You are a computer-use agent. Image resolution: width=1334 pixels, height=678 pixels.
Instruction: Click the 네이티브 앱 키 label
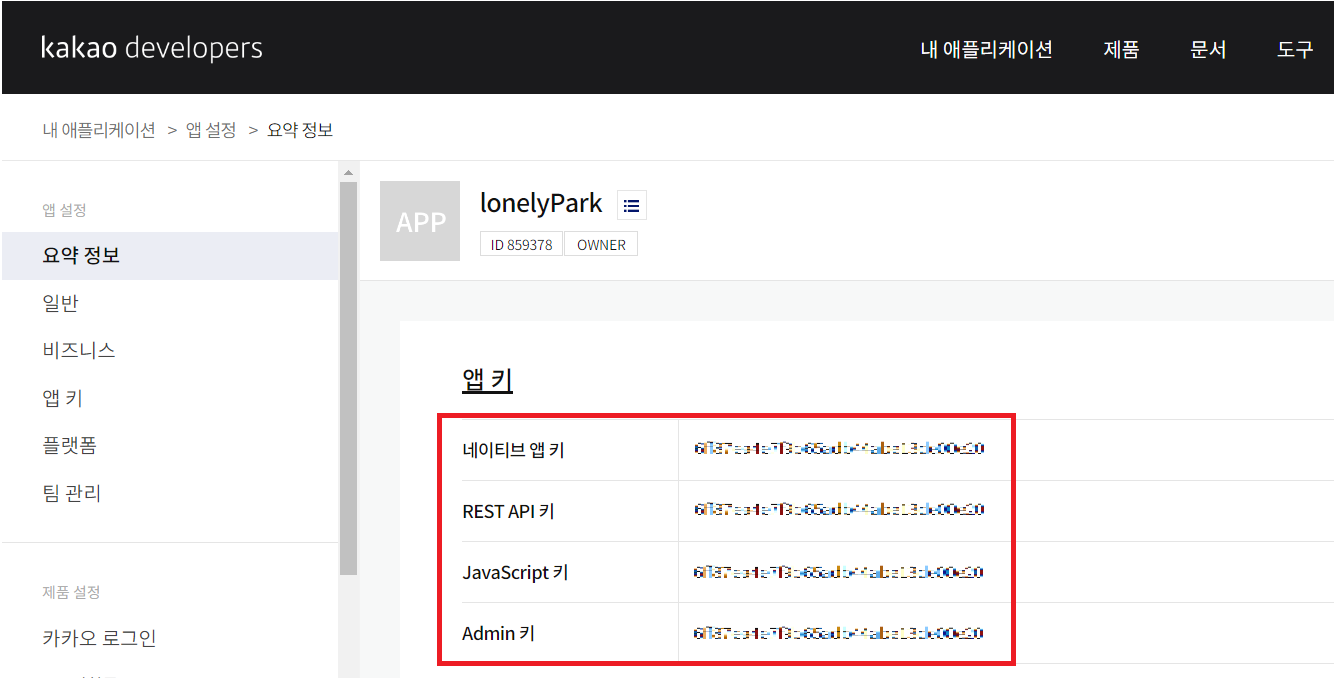click(x=513, y=450)
